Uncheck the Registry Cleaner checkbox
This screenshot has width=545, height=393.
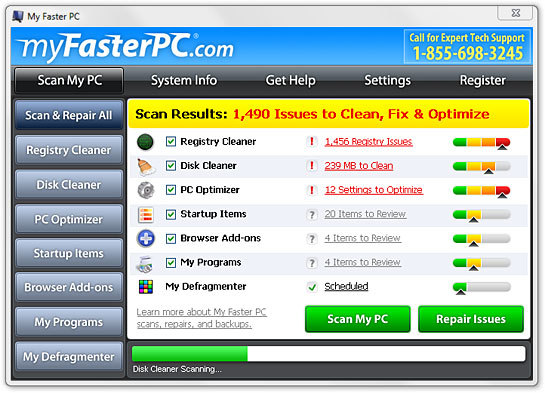[x=171, y=141]
